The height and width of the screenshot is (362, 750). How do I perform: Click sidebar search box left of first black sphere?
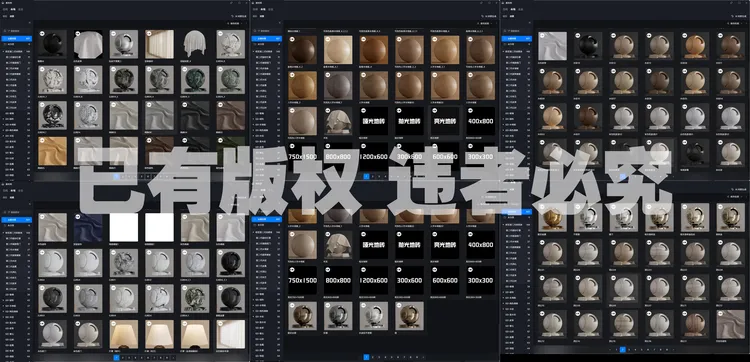click(x=17, y=32)
